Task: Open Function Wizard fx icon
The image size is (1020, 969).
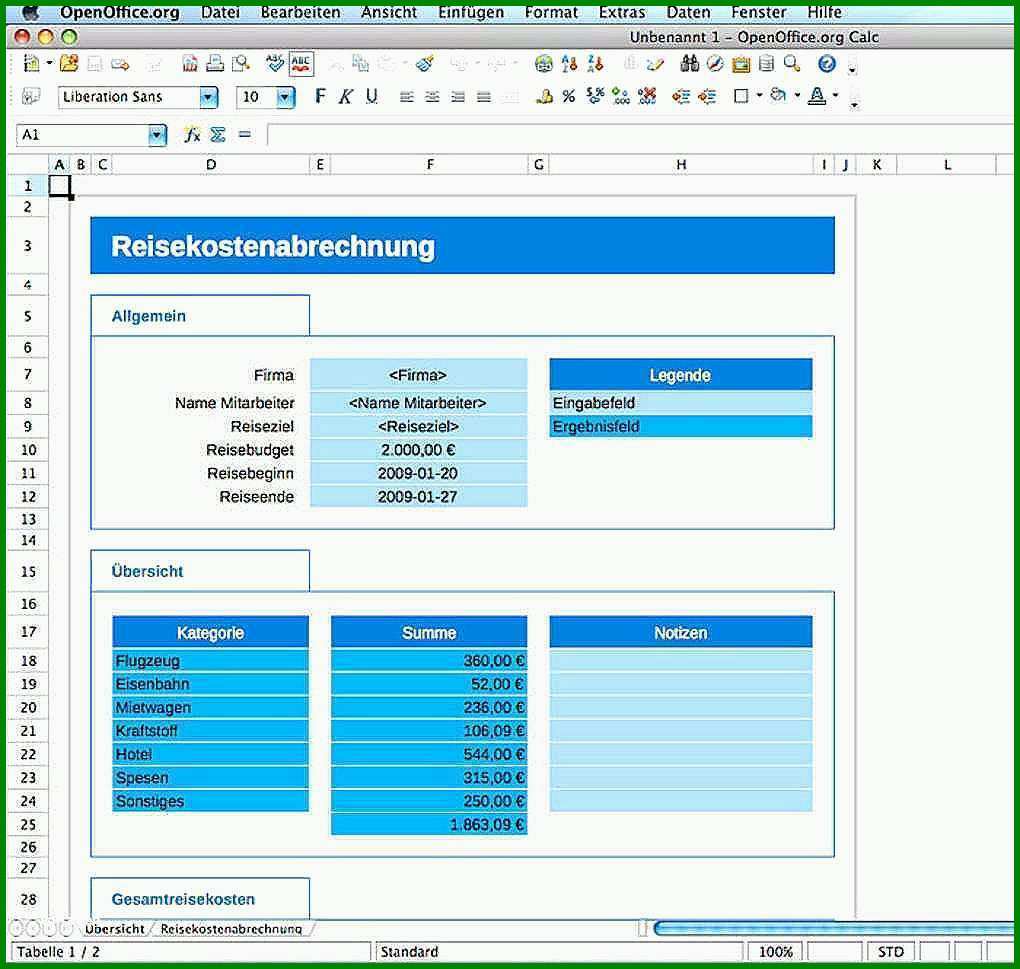Action: 192,135
